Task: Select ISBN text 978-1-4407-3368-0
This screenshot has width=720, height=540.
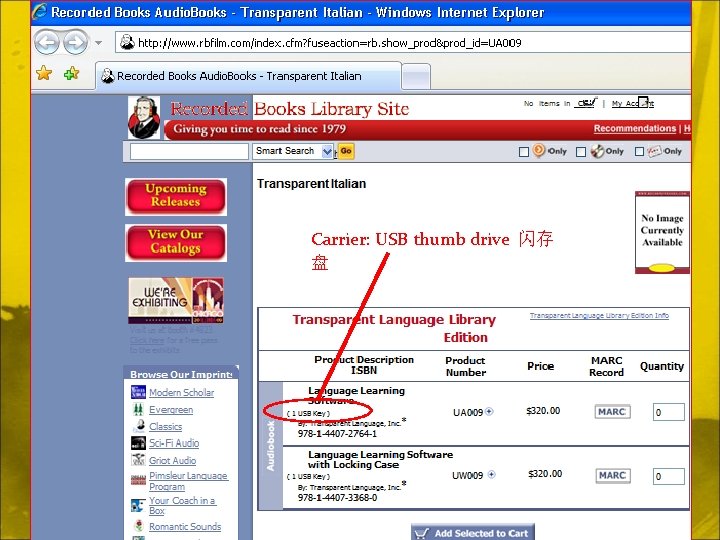Action: tap(337, 497)
